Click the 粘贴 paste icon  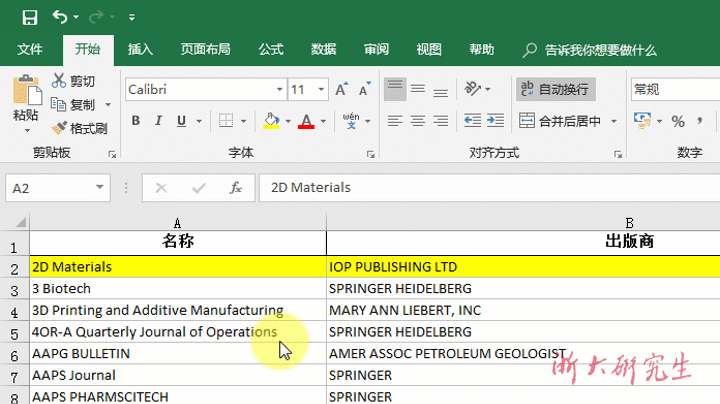[x=27, y=90]
